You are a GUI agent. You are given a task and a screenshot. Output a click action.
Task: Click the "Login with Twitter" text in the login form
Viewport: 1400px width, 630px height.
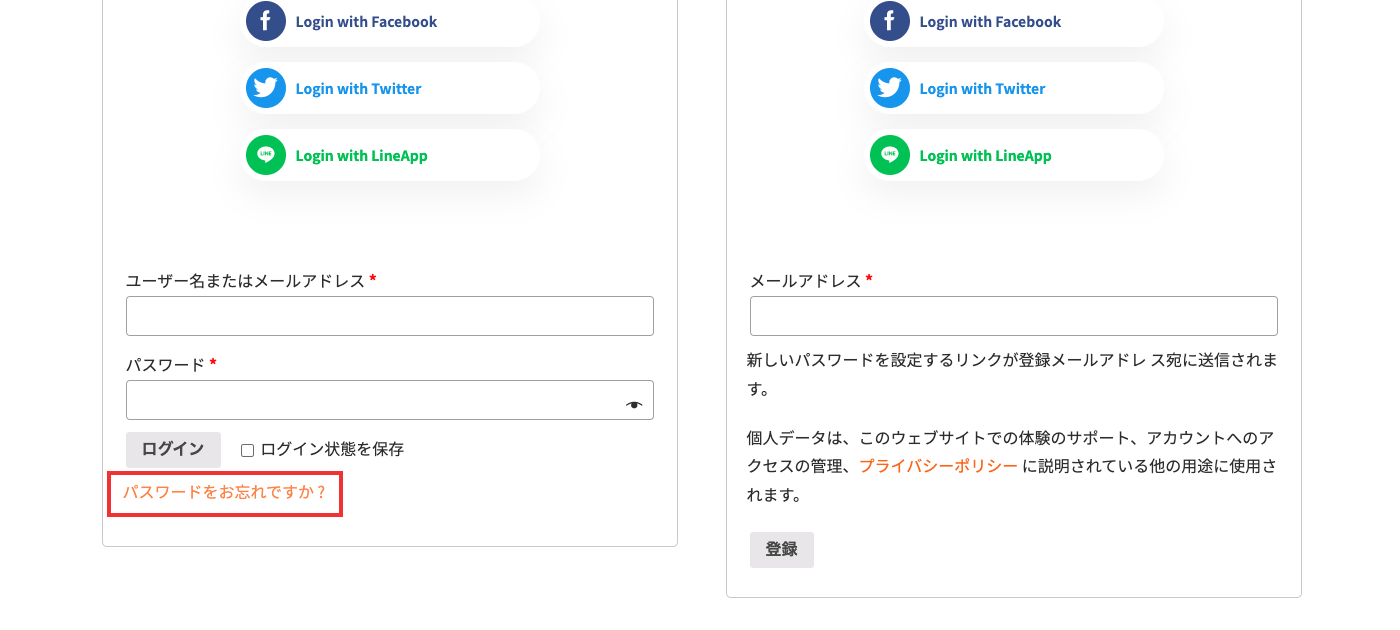tap(358, 88)
